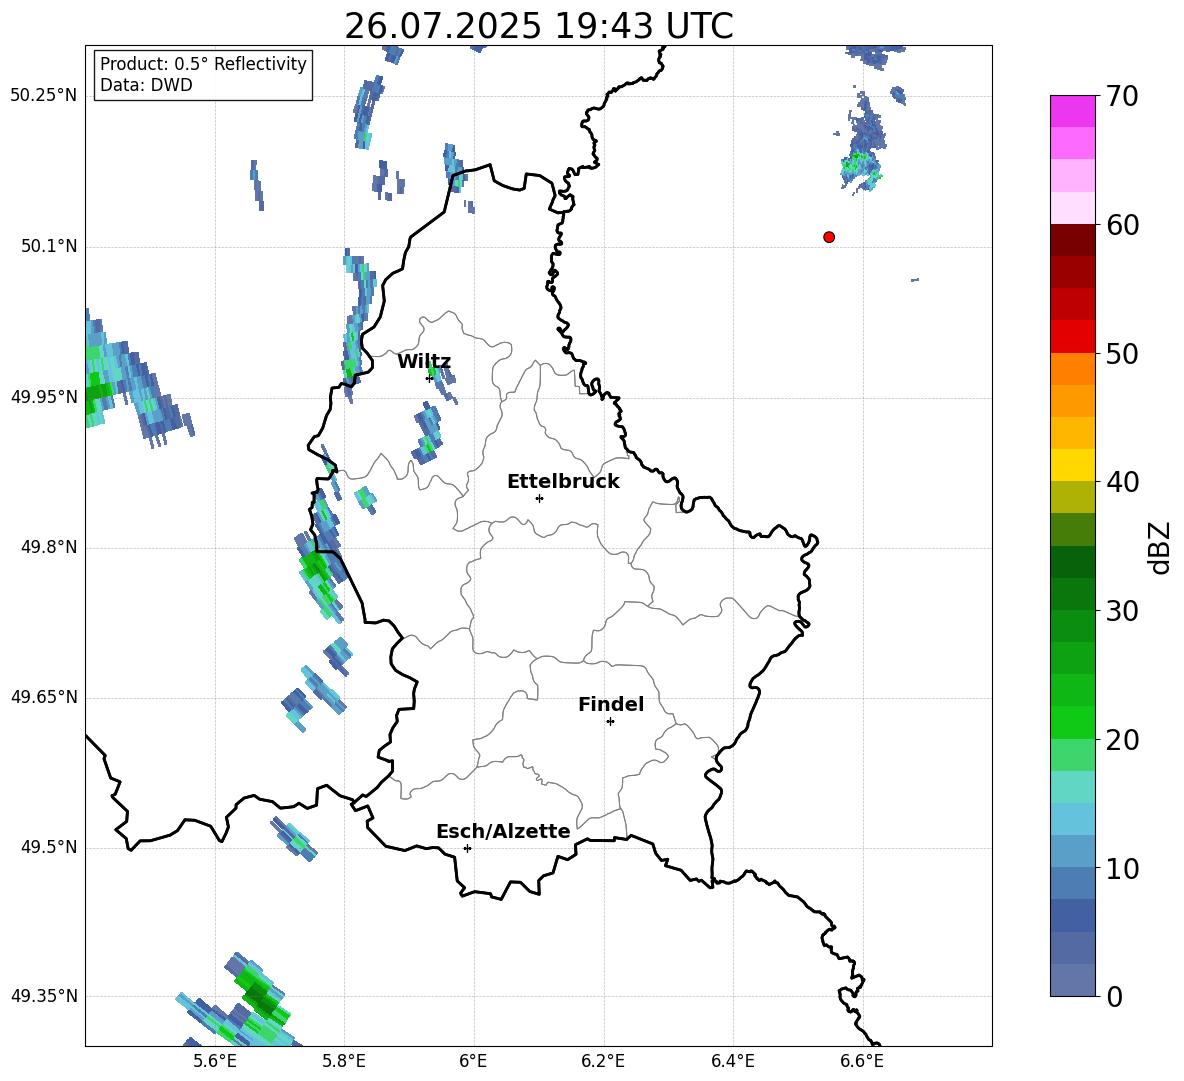
Task: Click the 'Data: DWD' text
Action: [146, 85]
